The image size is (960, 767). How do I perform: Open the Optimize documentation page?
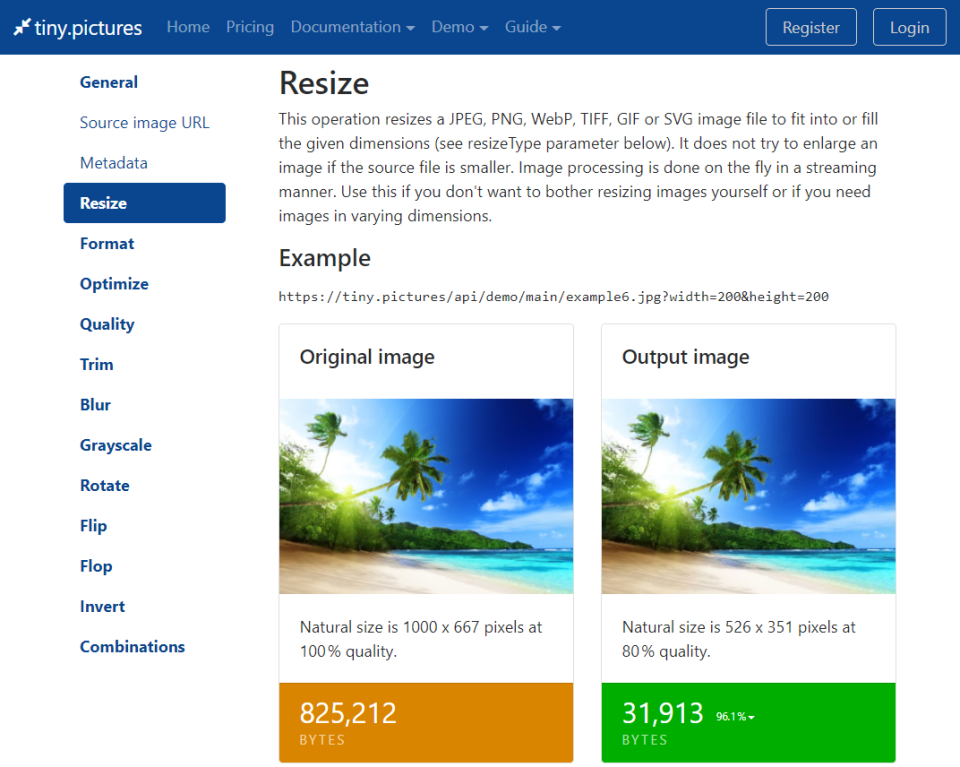[x=114, y=283]
